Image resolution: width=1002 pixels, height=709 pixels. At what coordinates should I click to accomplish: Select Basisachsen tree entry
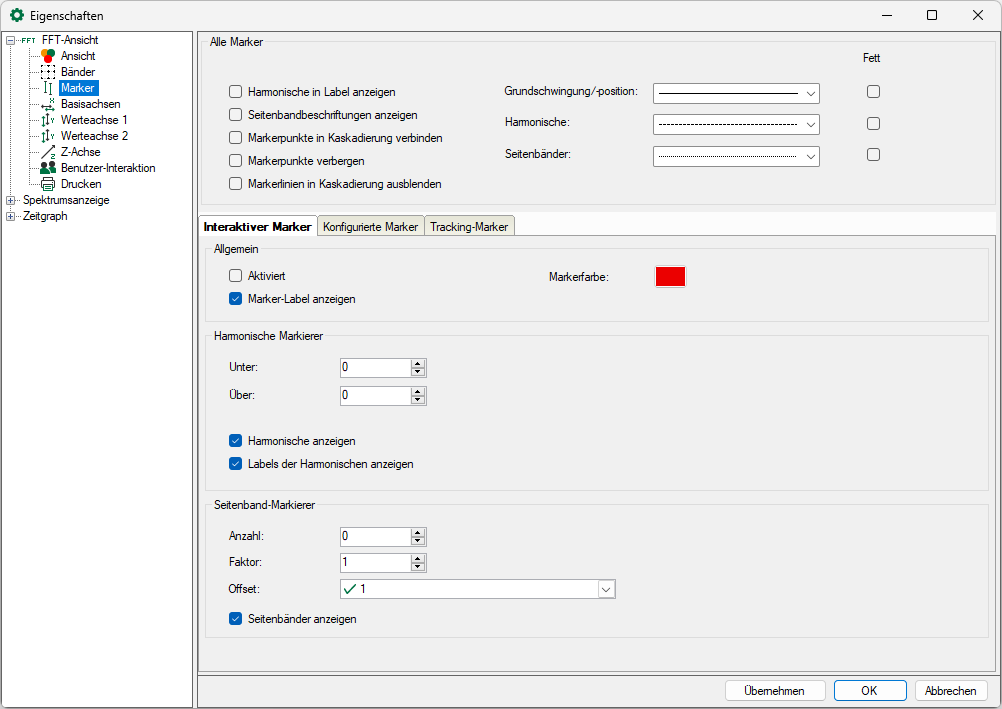91,104
